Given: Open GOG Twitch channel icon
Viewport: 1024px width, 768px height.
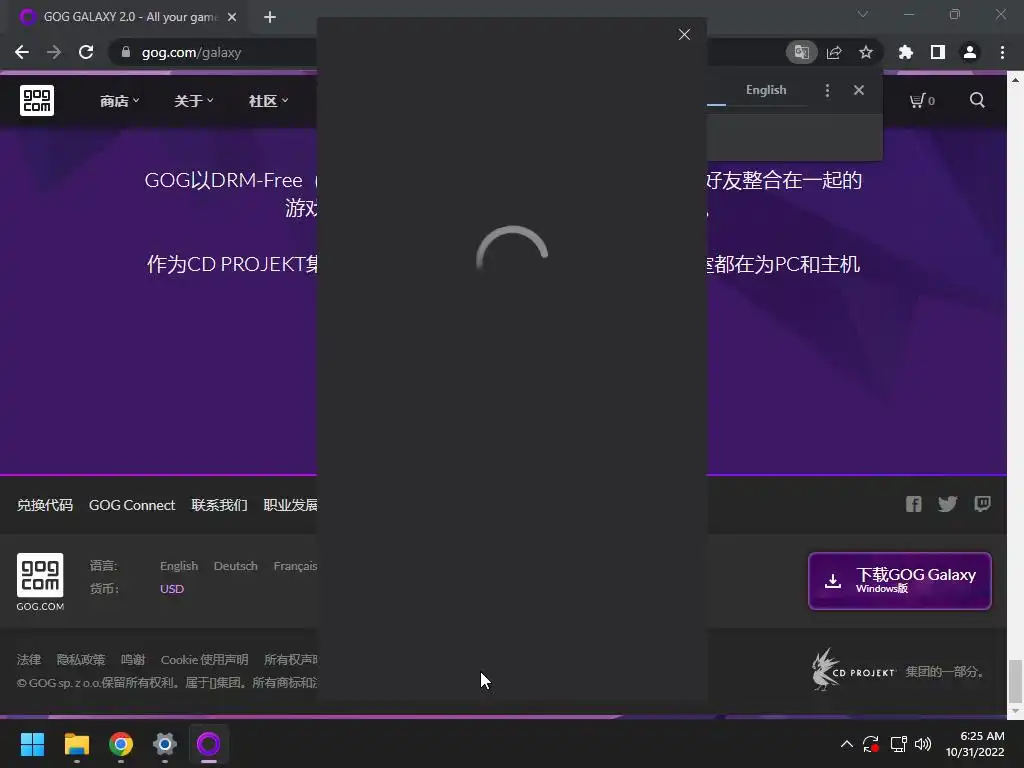Looking at the screenshot, I should (982, 504).
